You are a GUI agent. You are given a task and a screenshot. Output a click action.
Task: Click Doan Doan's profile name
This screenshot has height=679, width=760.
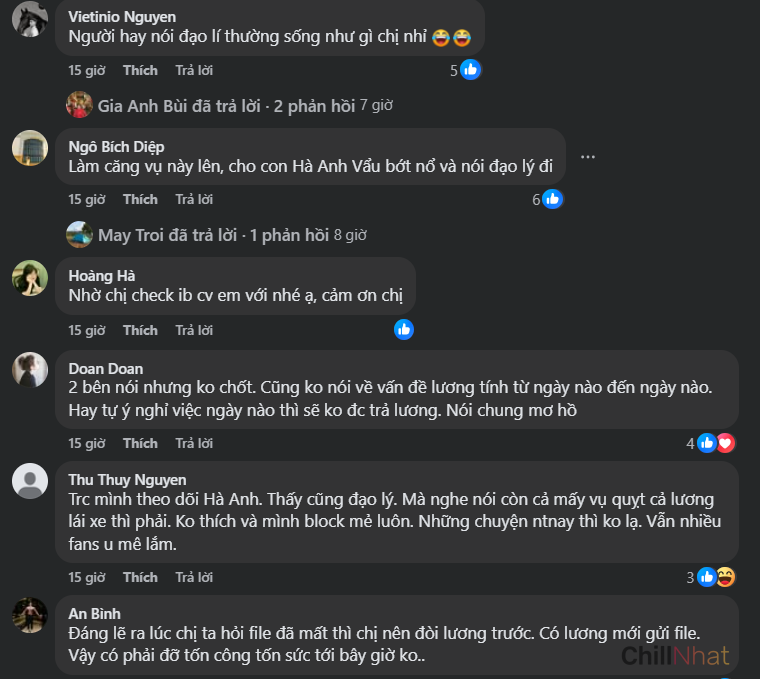105,369
